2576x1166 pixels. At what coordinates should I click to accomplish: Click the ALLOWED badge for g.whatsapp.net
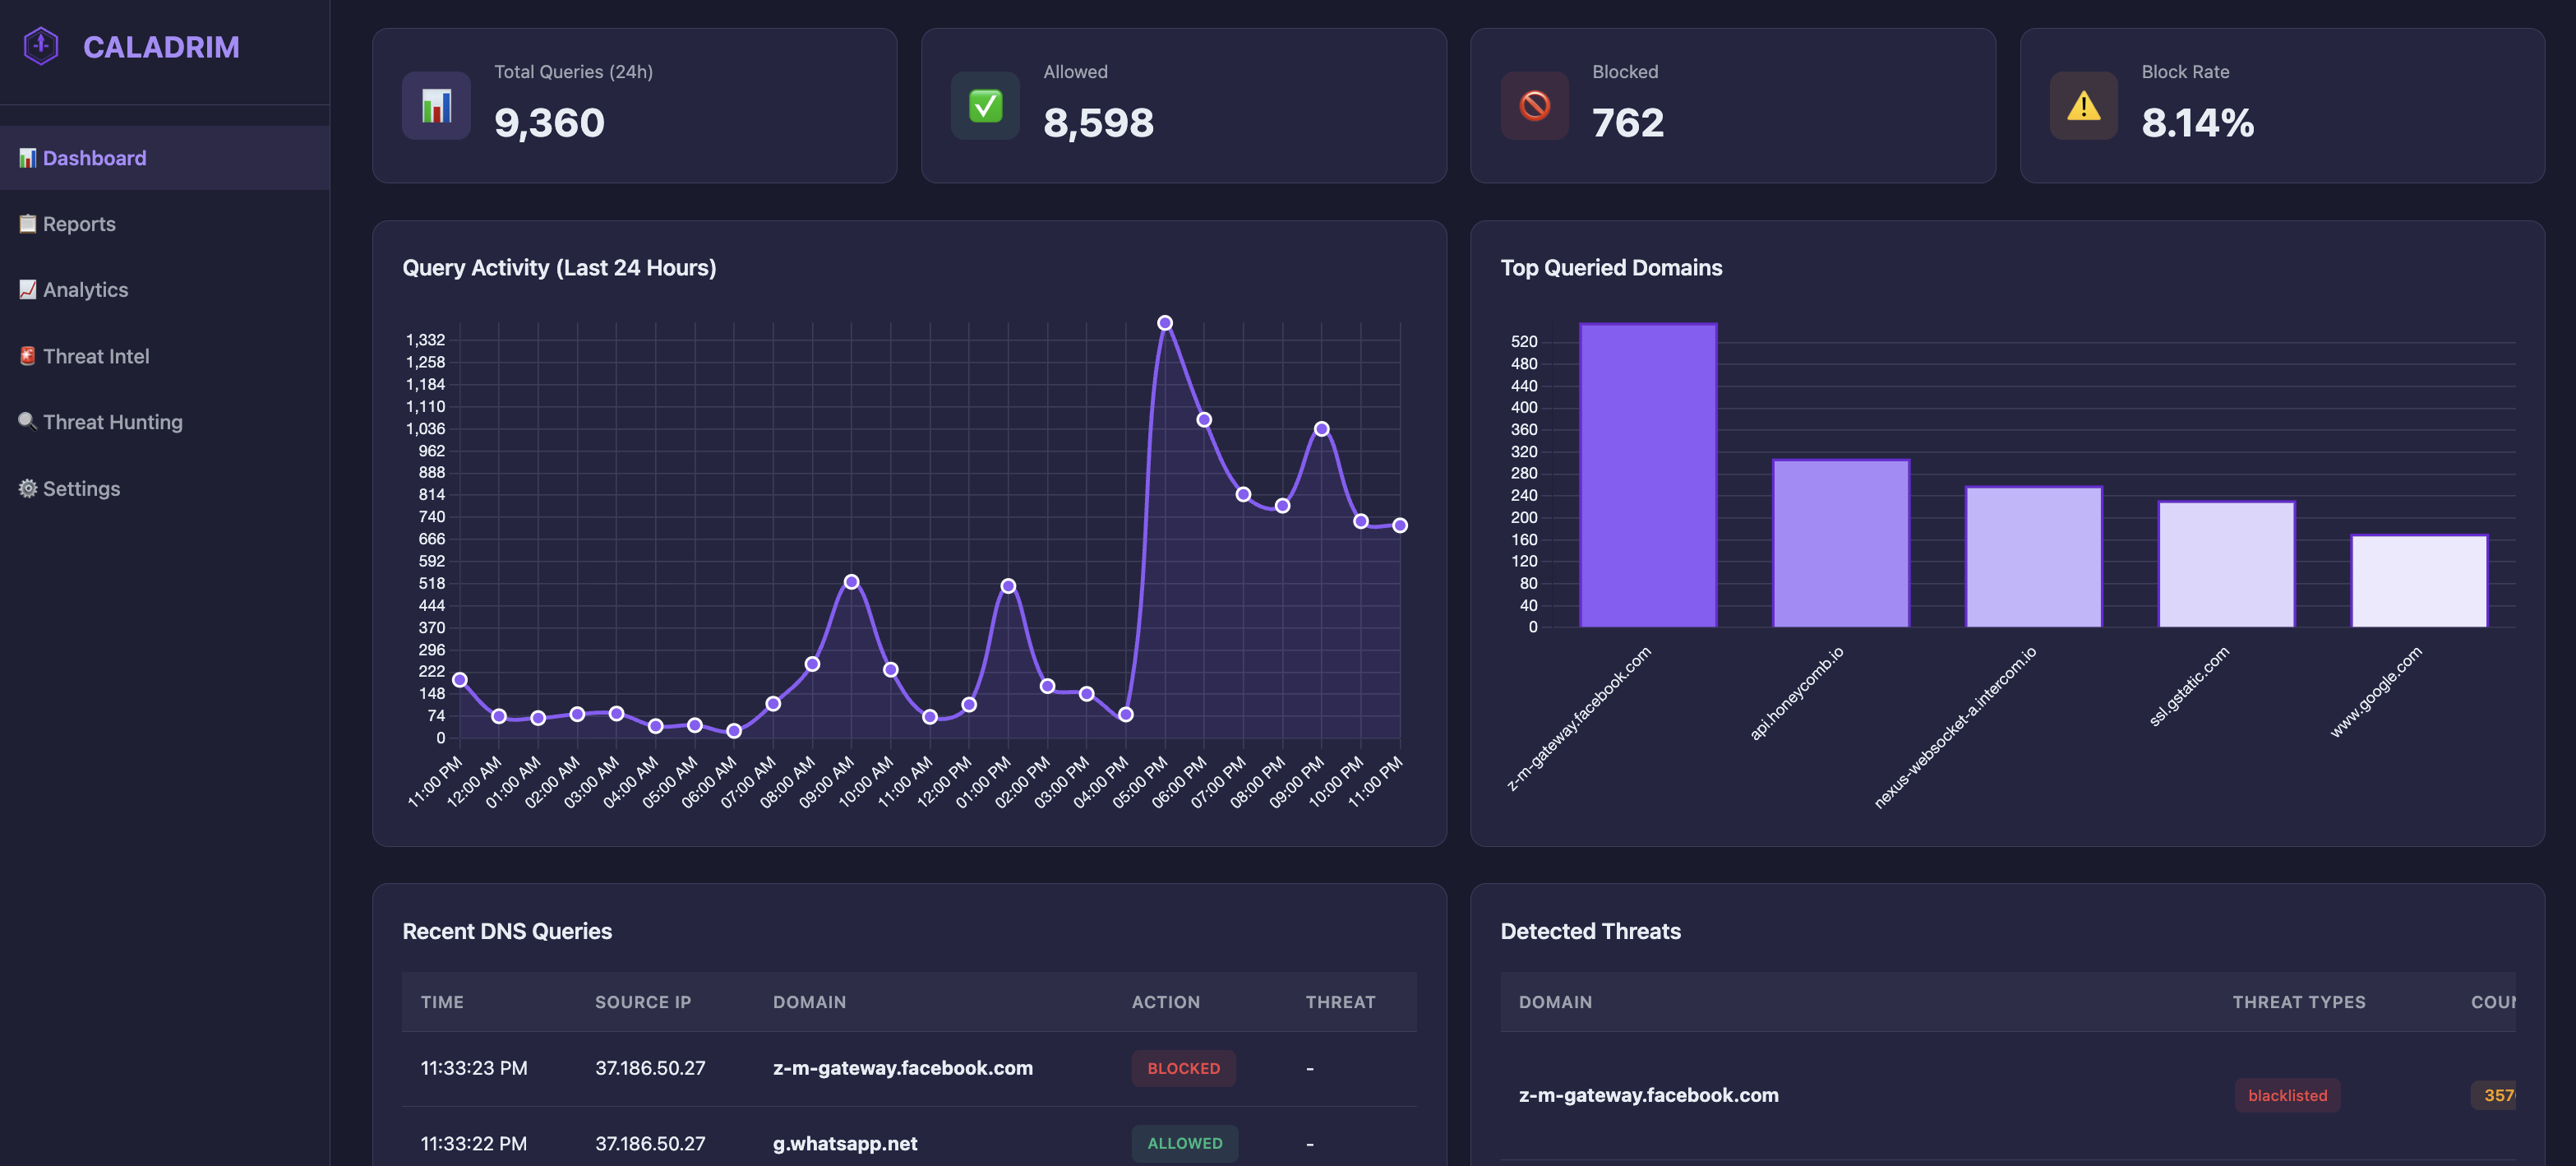(1184, 1143)
